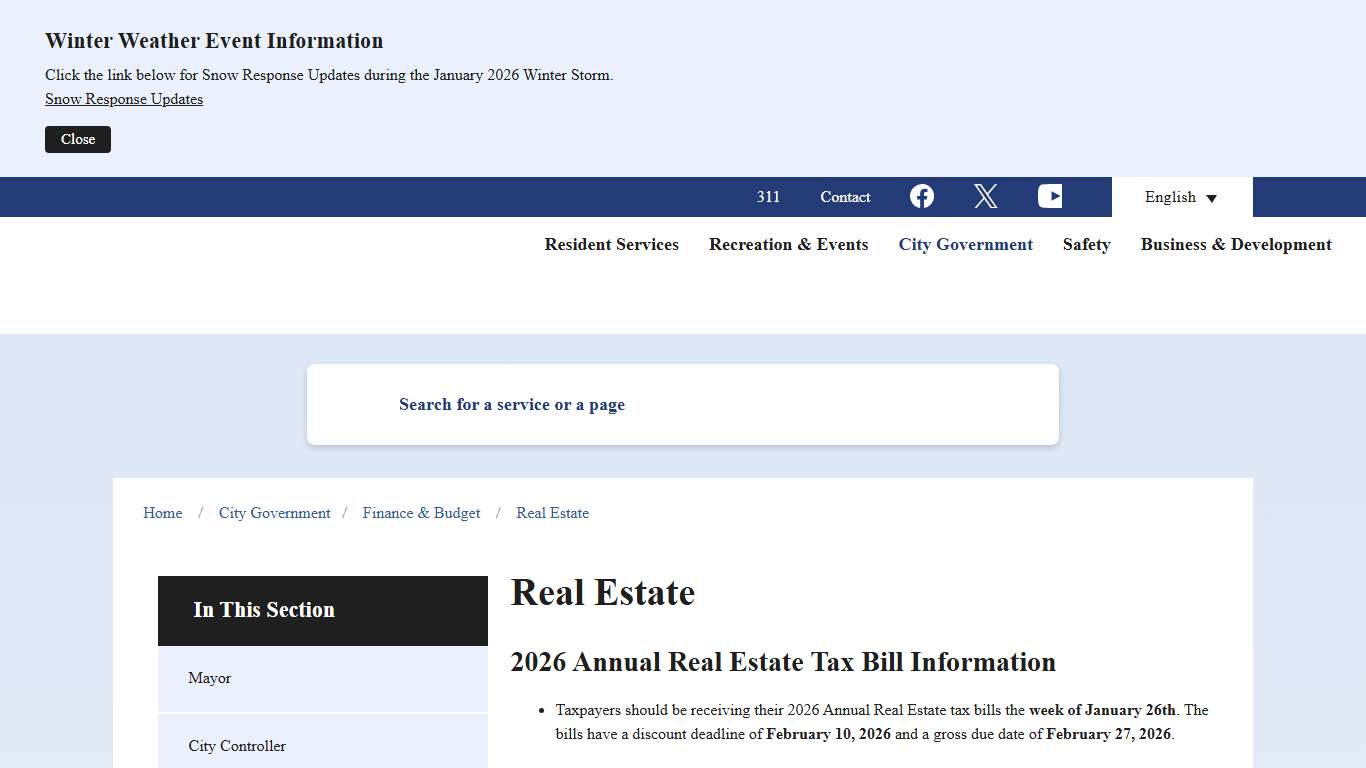The image size is (1366, 768).
Task: Close the Winter Weather Event banner
Action: pyautogui.click(x=77, y=139)
